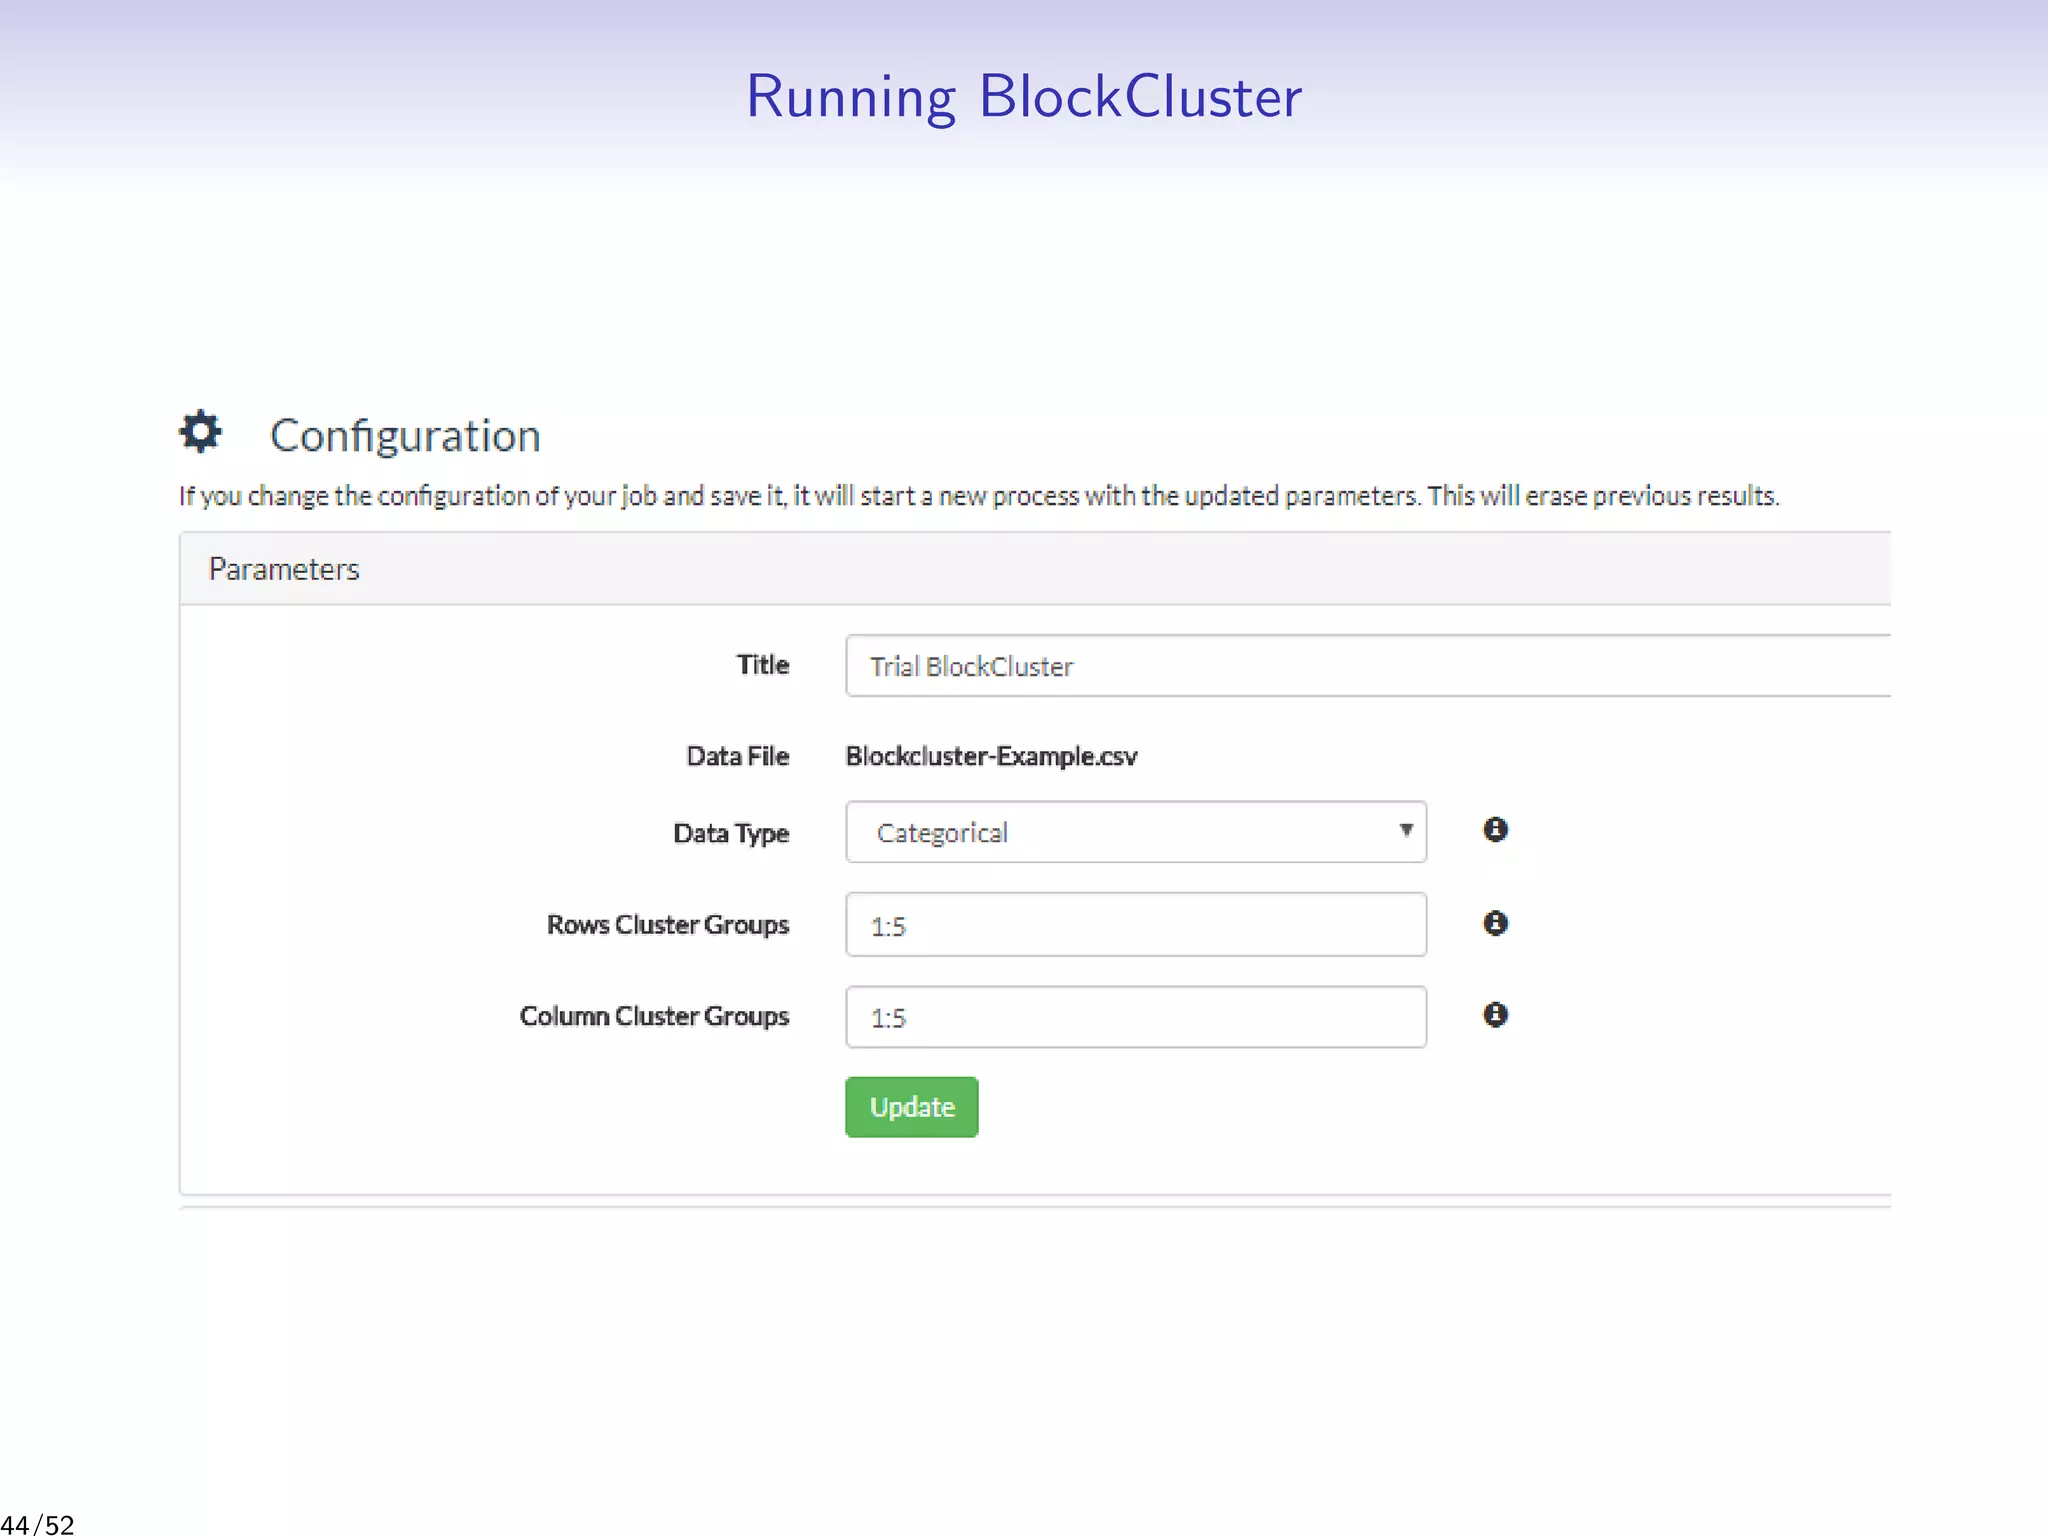Click the configuration change warning sentence

979,496
